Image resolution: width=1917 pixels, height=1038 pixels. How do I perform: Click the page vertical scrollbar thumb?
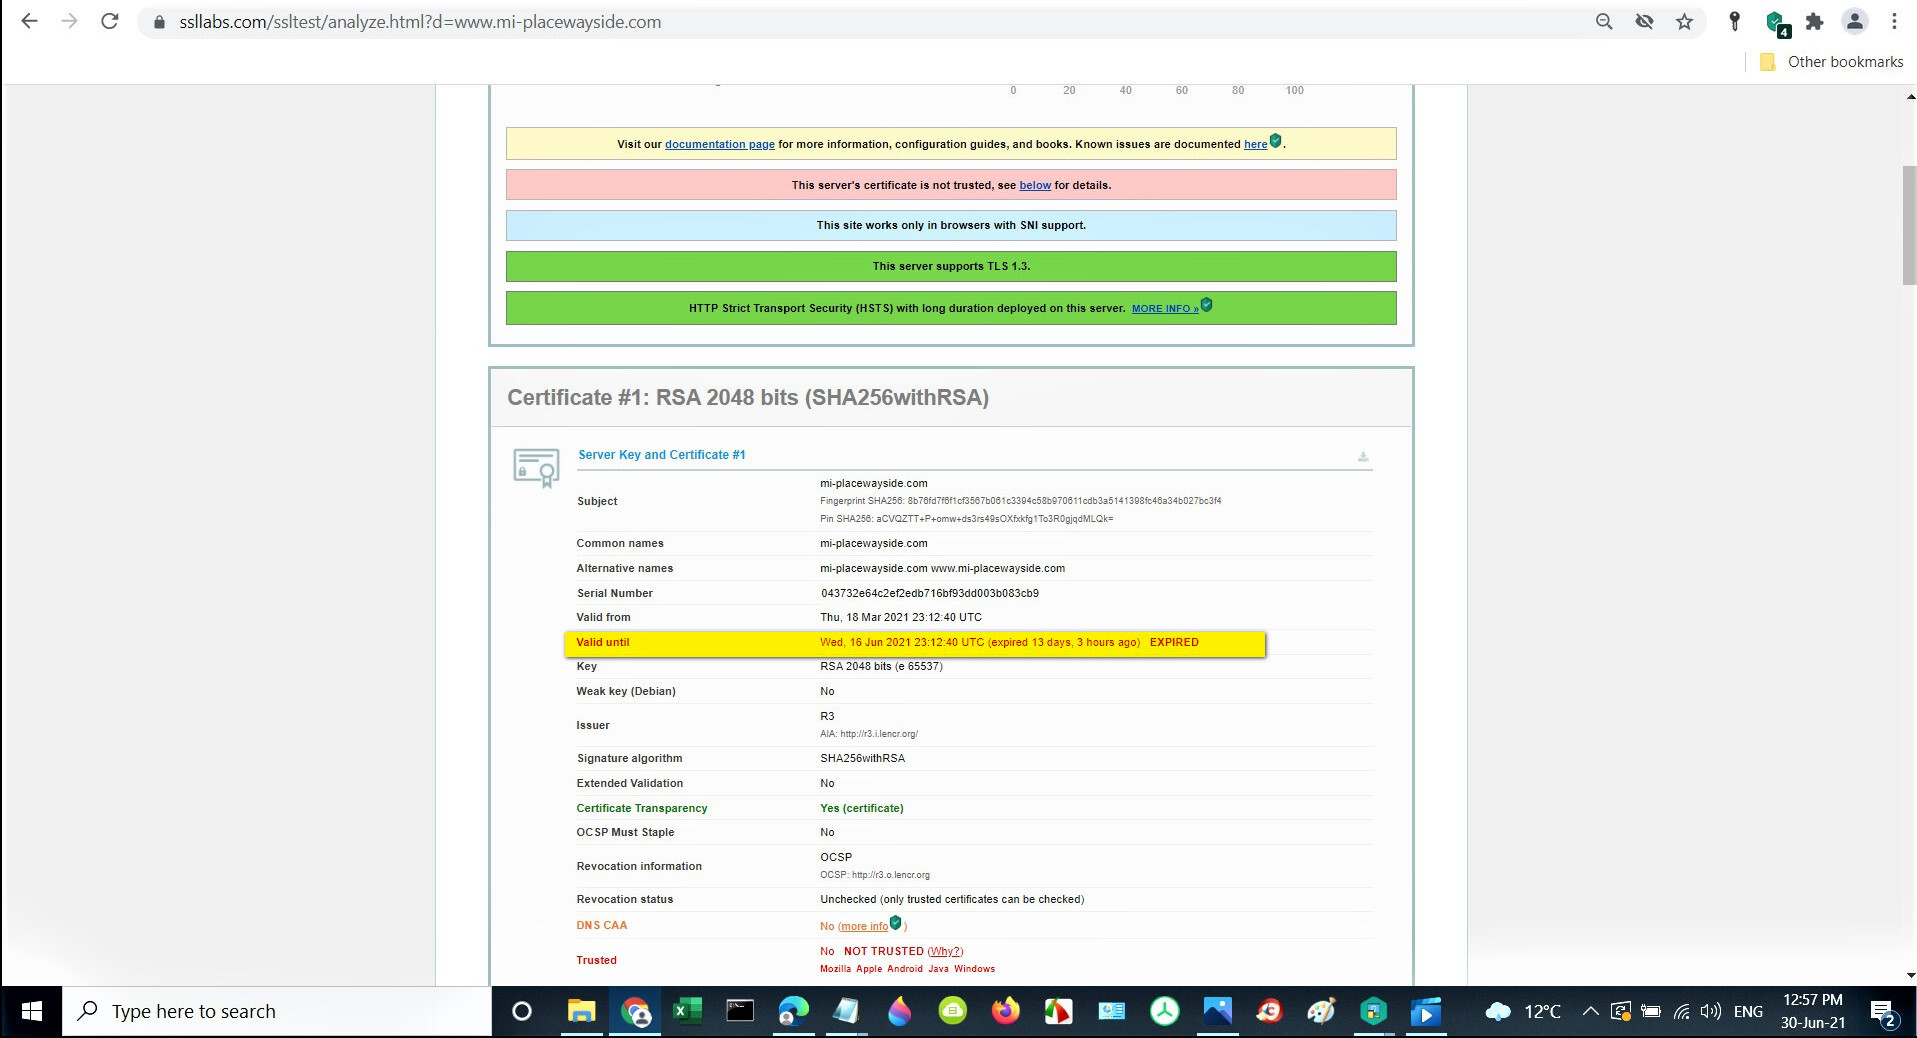pyautogui.click(x=1909, y=226)
